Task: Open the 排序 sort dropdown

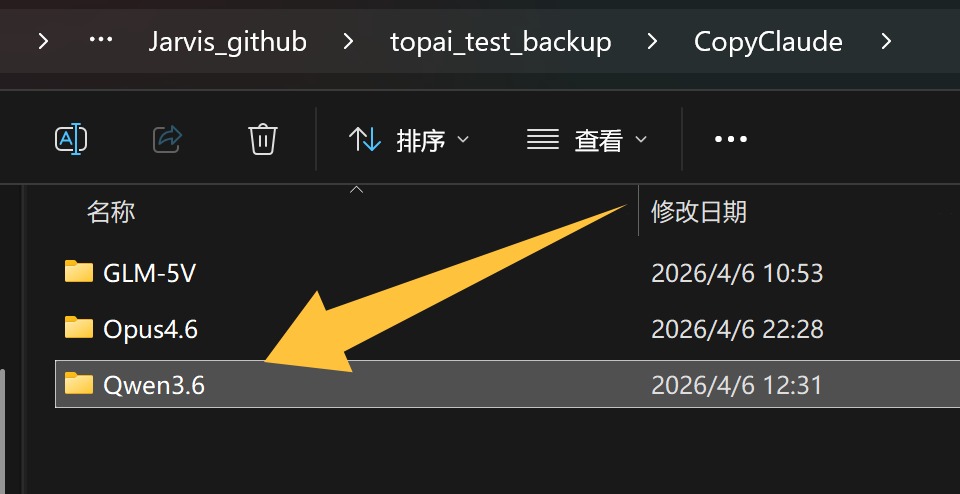Action: pyautogui.click(x=408, y=140)
